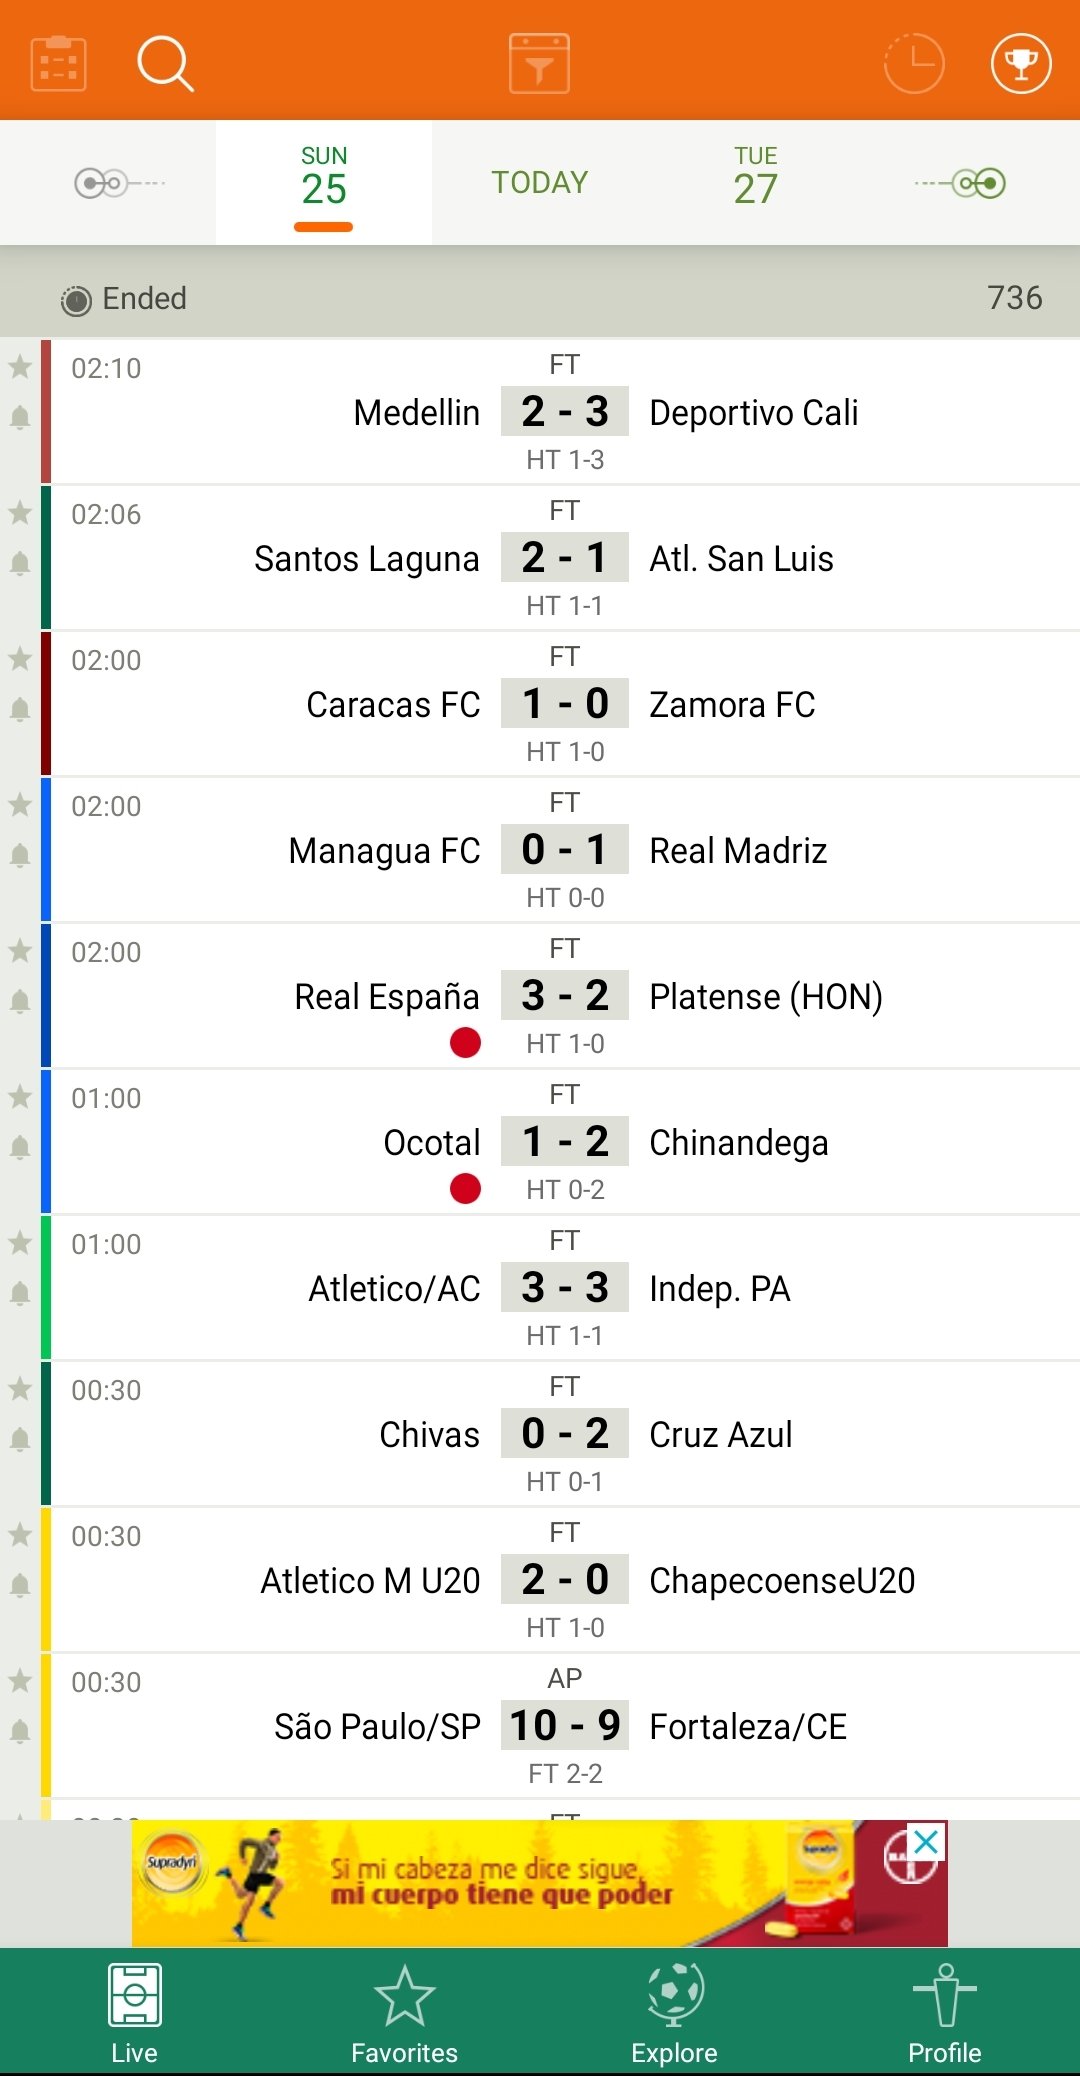Toggle notification bell for Real España match
This screenshot has width=1080, height=2076.
20,1001
